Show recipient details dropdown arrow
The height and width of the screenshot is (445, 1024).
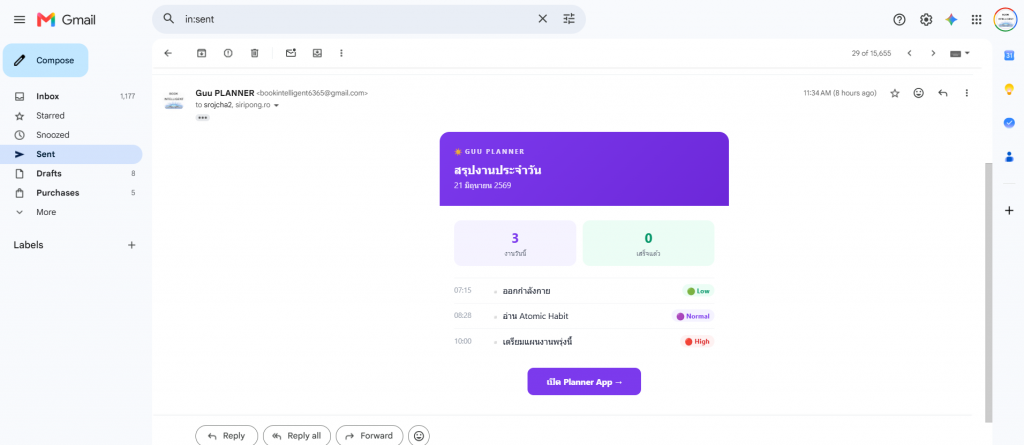[x=276, y=105]
